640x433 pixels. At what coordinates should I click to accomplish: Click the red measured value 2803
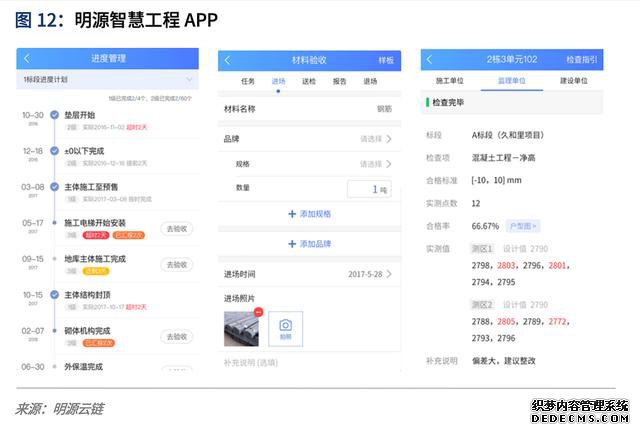(506, 266)
